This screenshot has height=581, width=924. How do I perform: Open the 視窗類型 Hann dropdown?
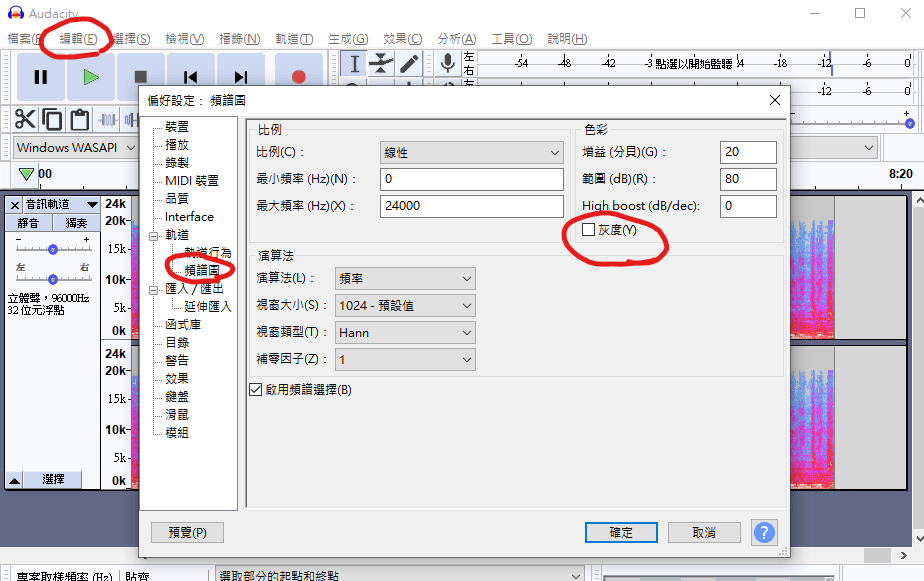pos(405,333)
